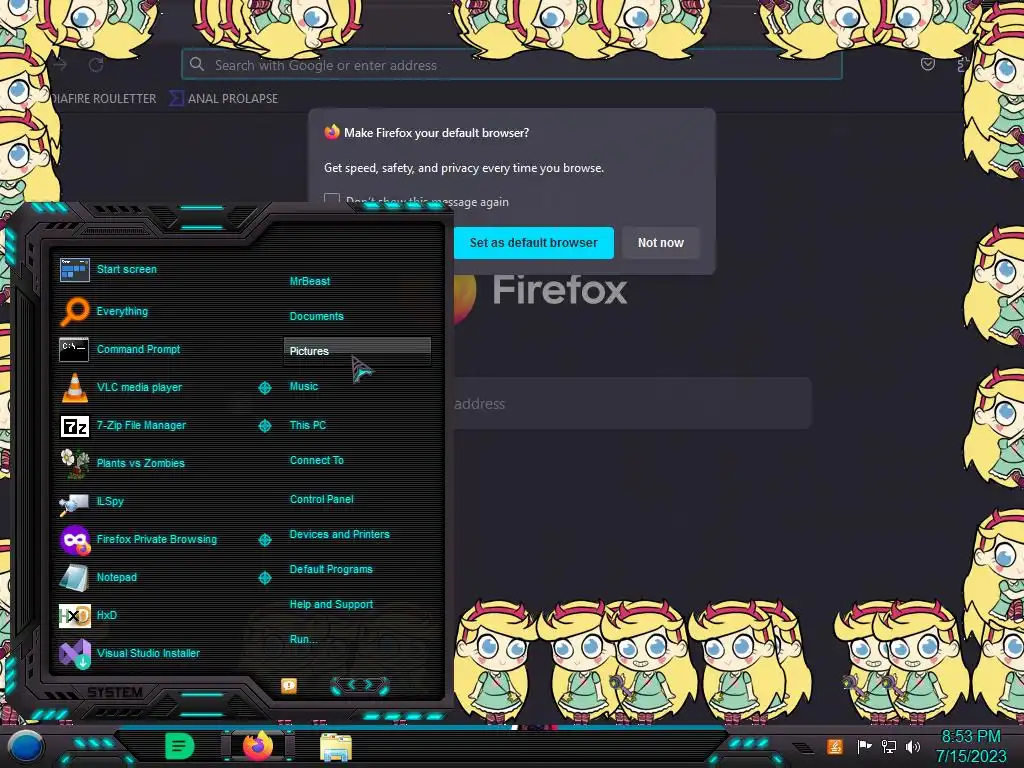This screenshot has width=1024, height=768.
Task: Click Run... entry
Action: pyautogui.click(x=304, y=639)
